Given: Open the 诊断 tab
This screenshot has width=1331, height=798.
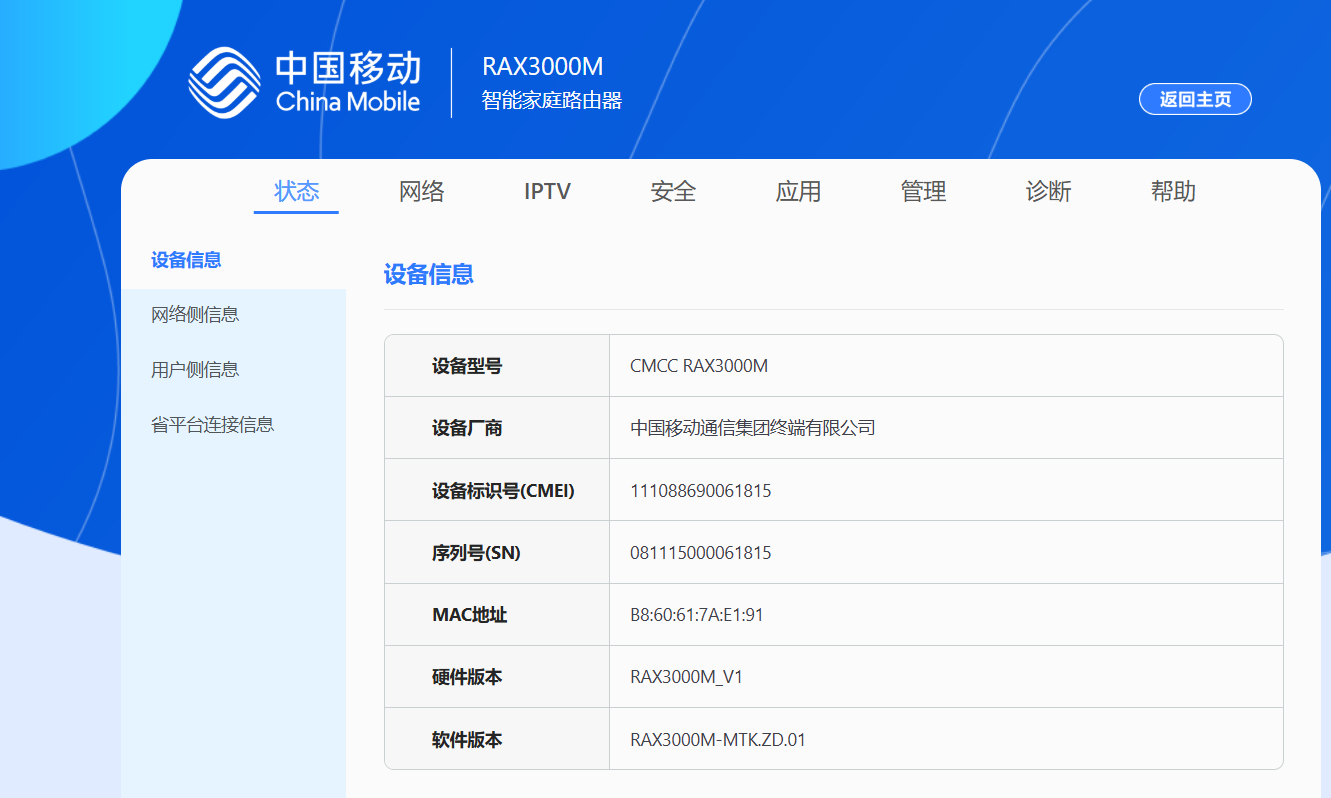Looking at the screenshot, I should click(x=1048, y=191).
